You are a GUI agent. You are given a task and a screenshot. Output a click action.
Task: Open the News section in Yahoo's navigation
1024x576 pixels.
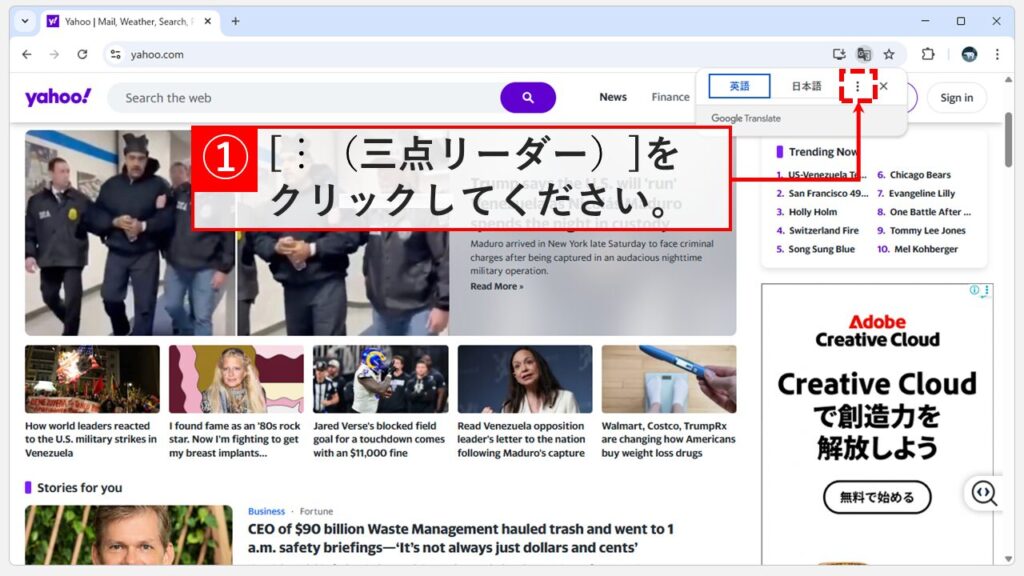point(612,97)
